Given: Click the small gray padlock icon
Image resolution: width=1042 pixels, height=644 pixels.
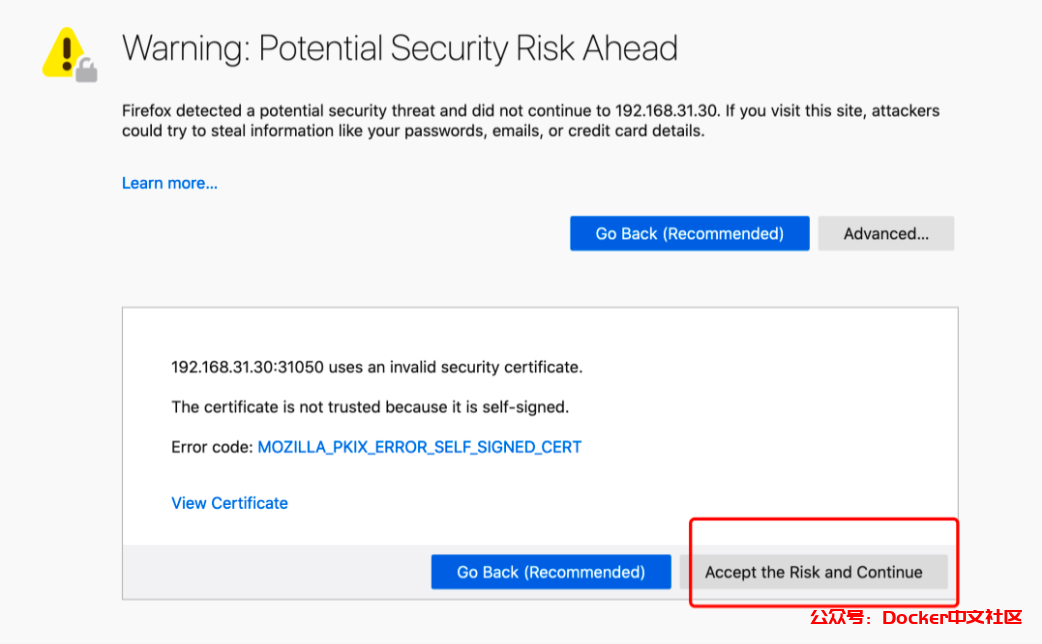Looking at the screenshot, I should tap(87, 71).
